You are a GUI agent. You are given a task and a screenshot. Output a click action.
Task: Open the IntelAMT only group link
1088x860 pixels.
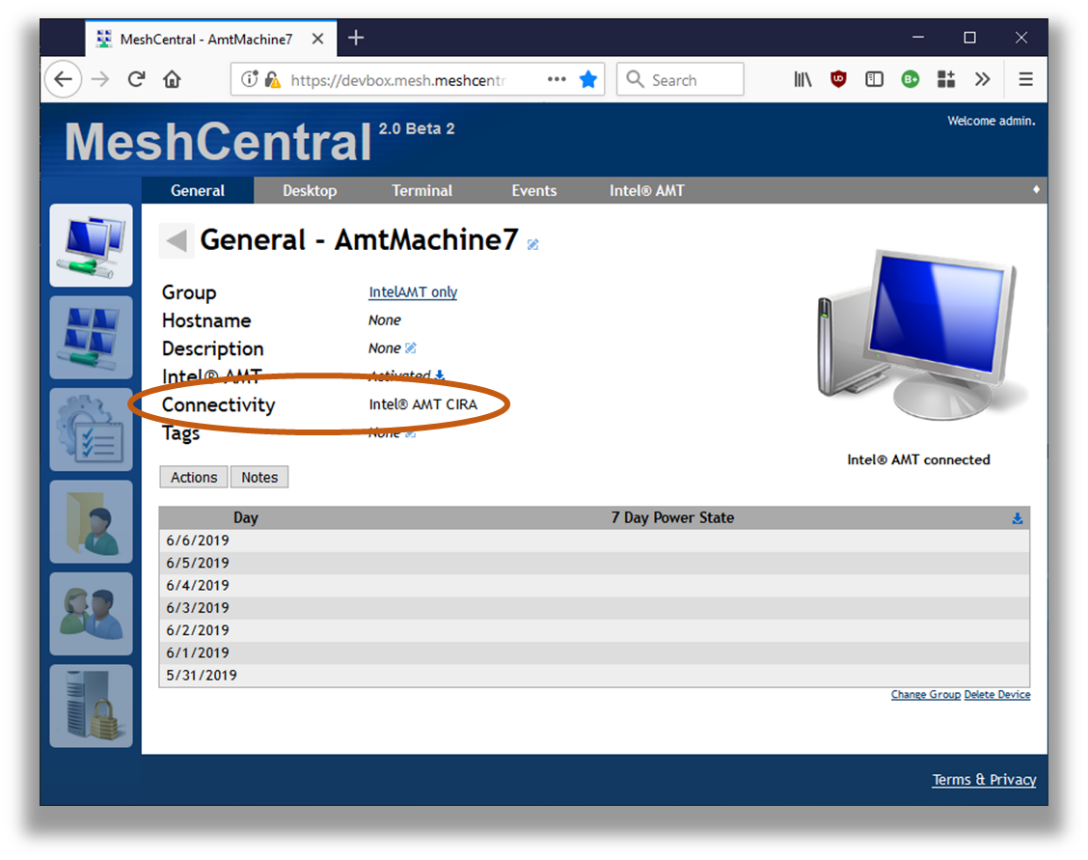413,292
